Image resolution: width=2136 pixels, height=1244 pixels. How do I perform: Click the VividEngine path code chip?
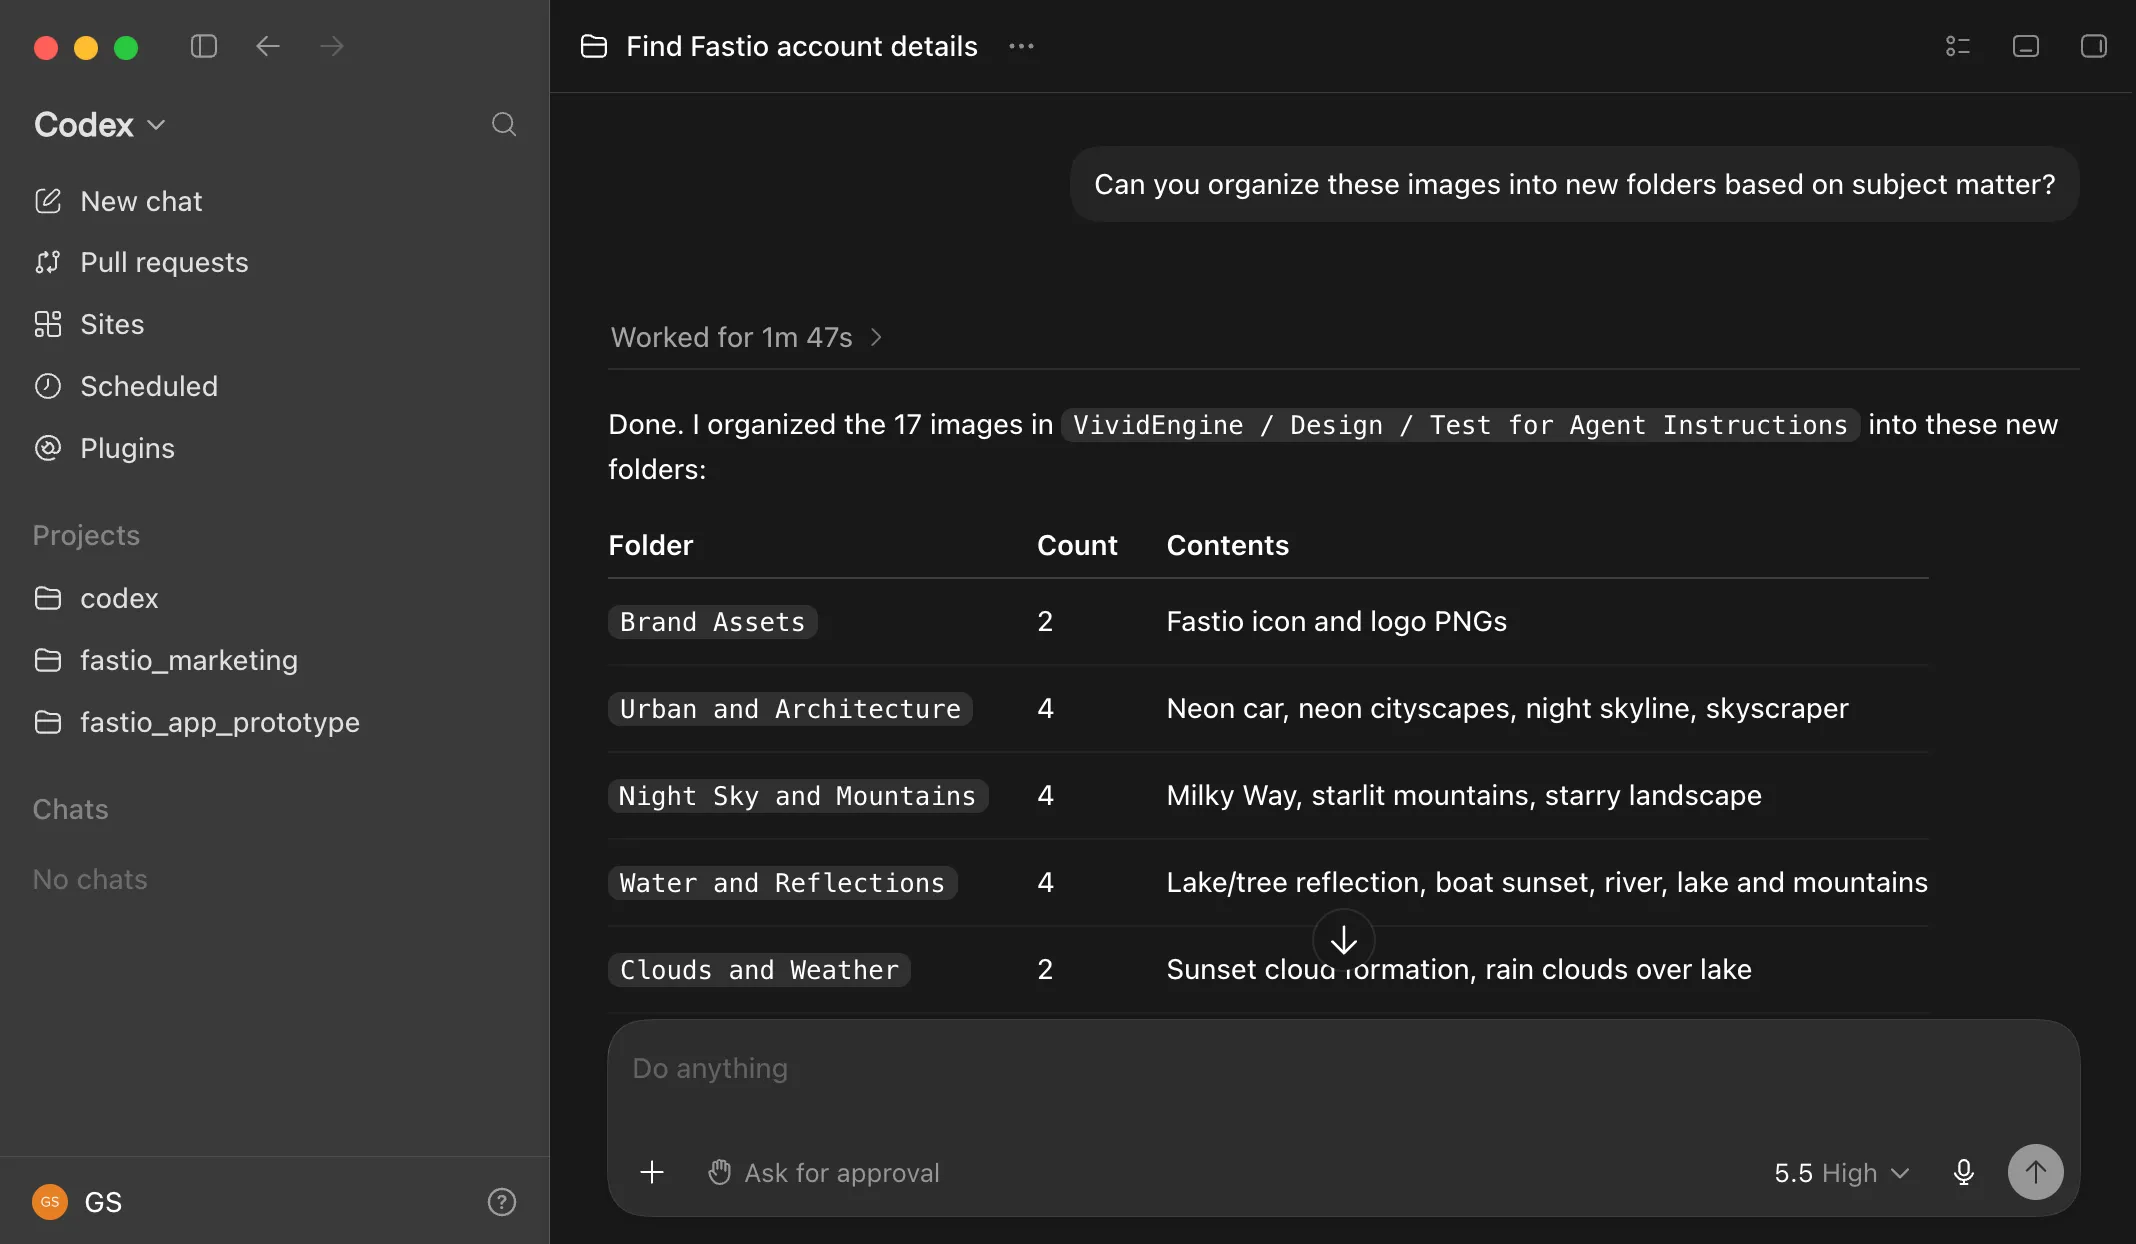coord(1460,425)
